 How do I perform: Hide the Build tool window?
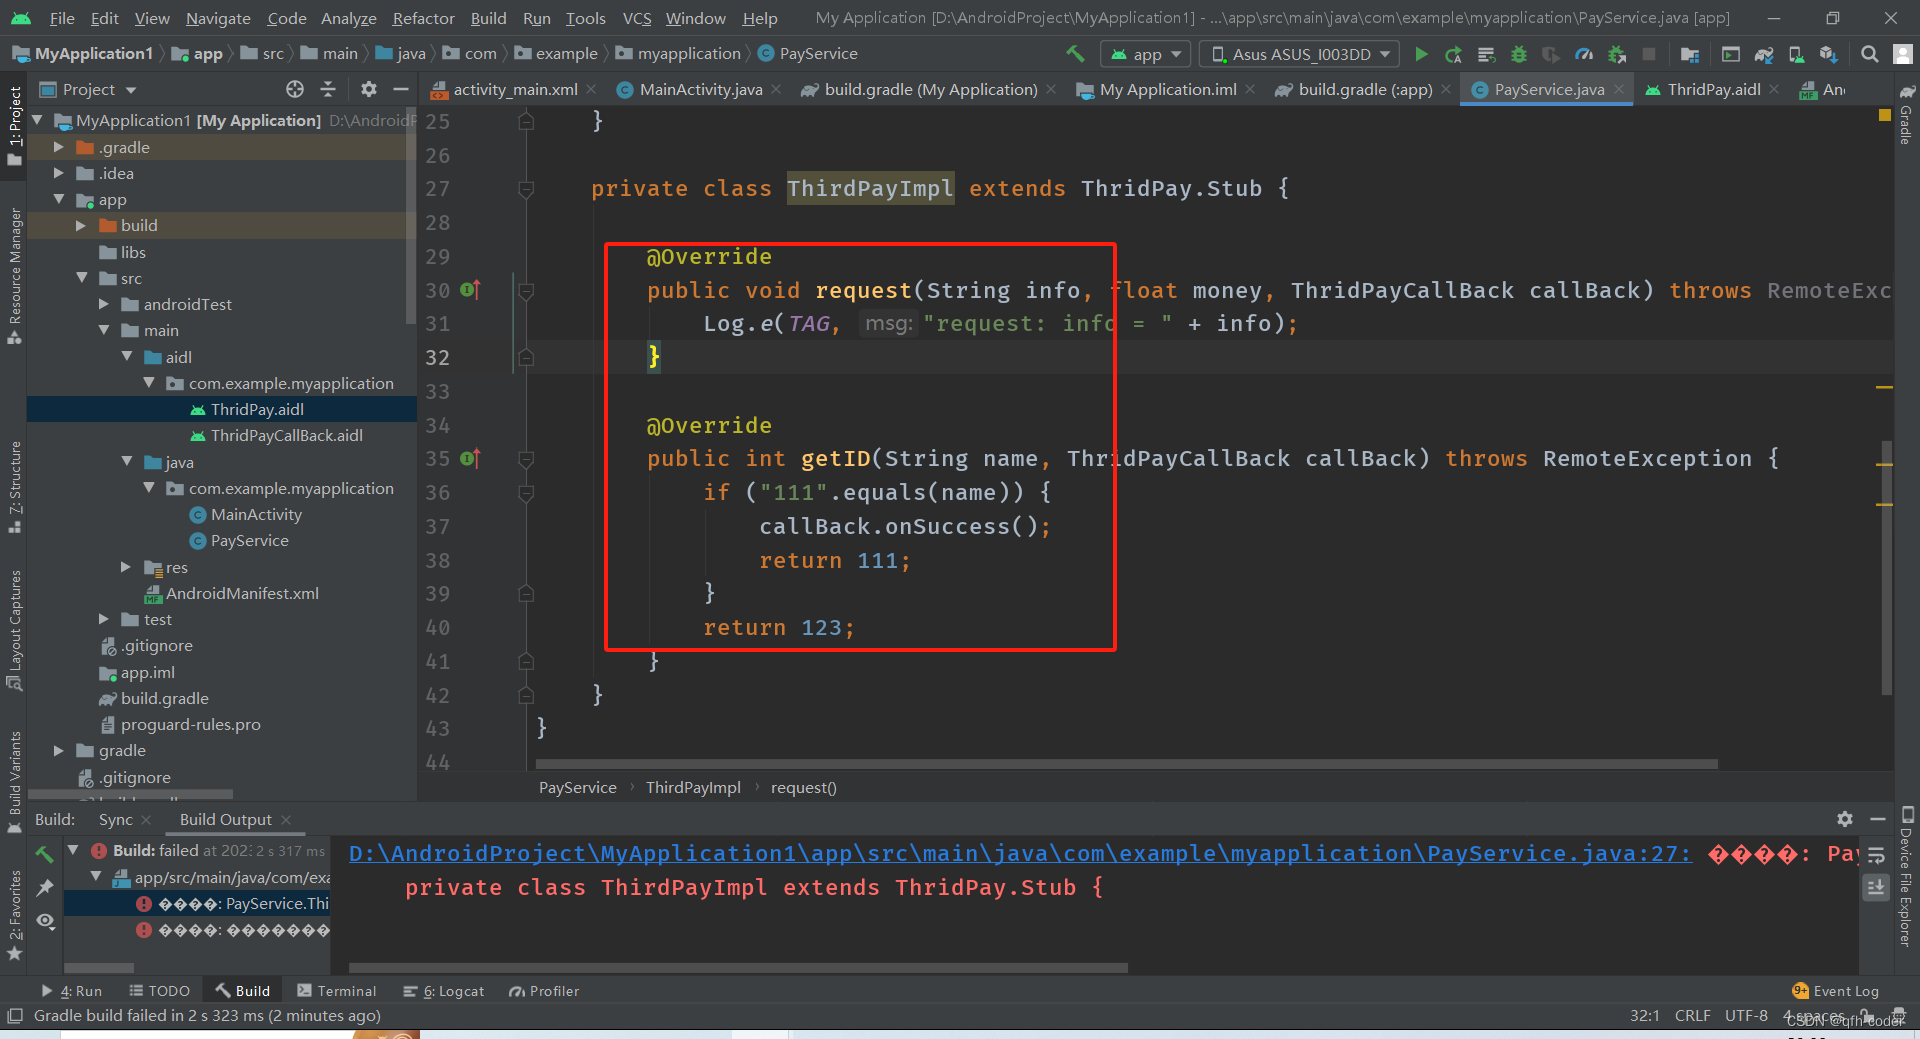coord(1878,819)
